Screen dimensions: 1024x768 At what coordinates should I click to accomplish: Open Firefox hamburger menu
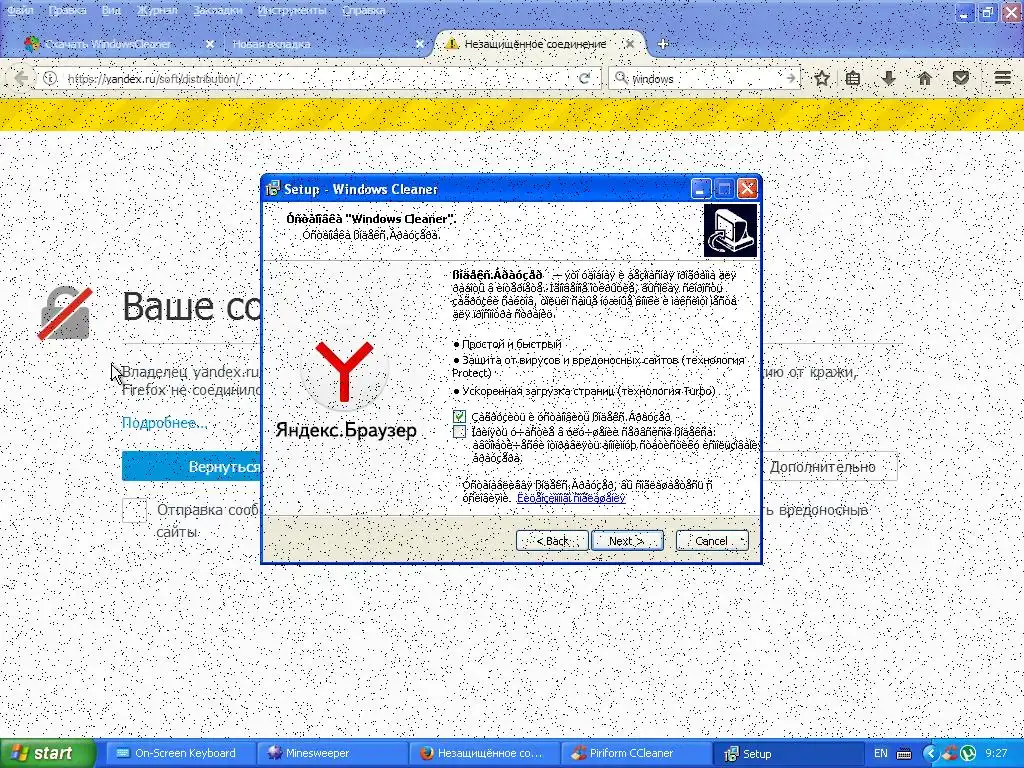[1003, 78]
